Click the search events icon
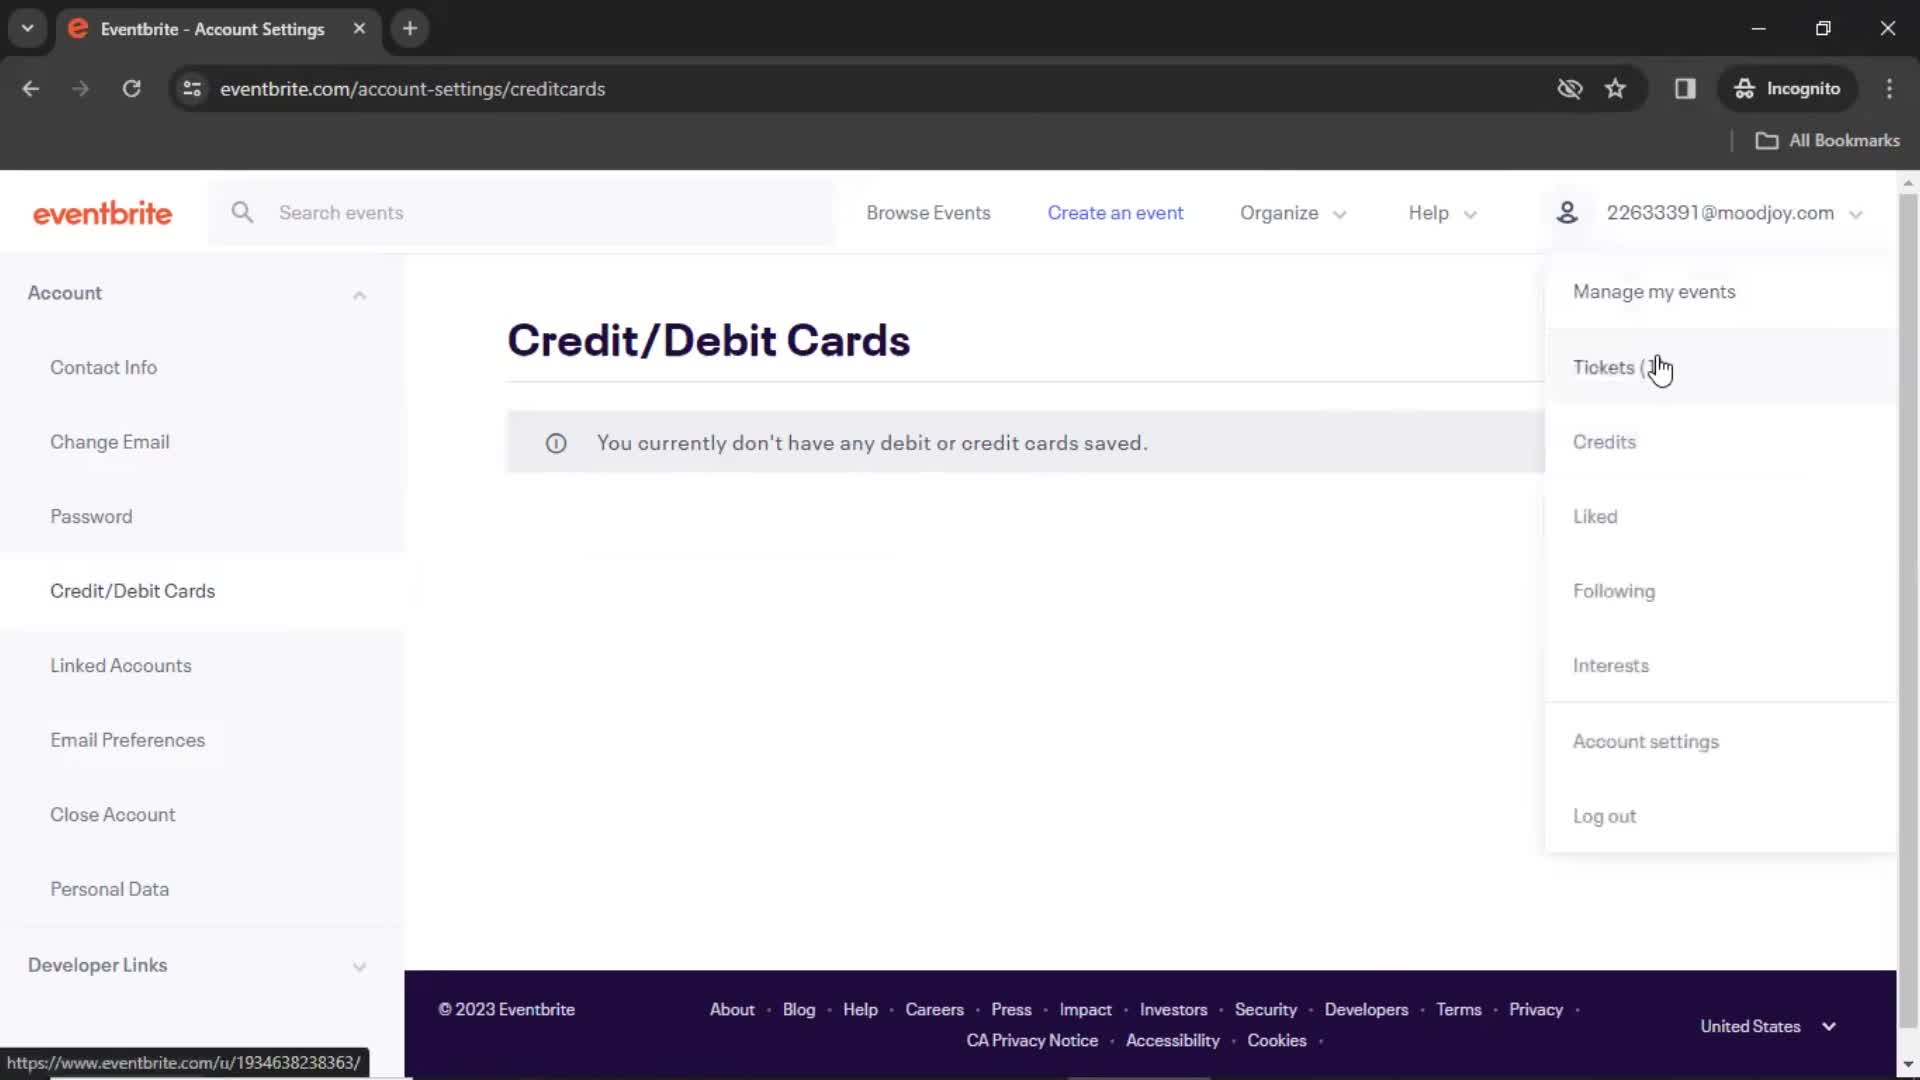 point(243,212)
